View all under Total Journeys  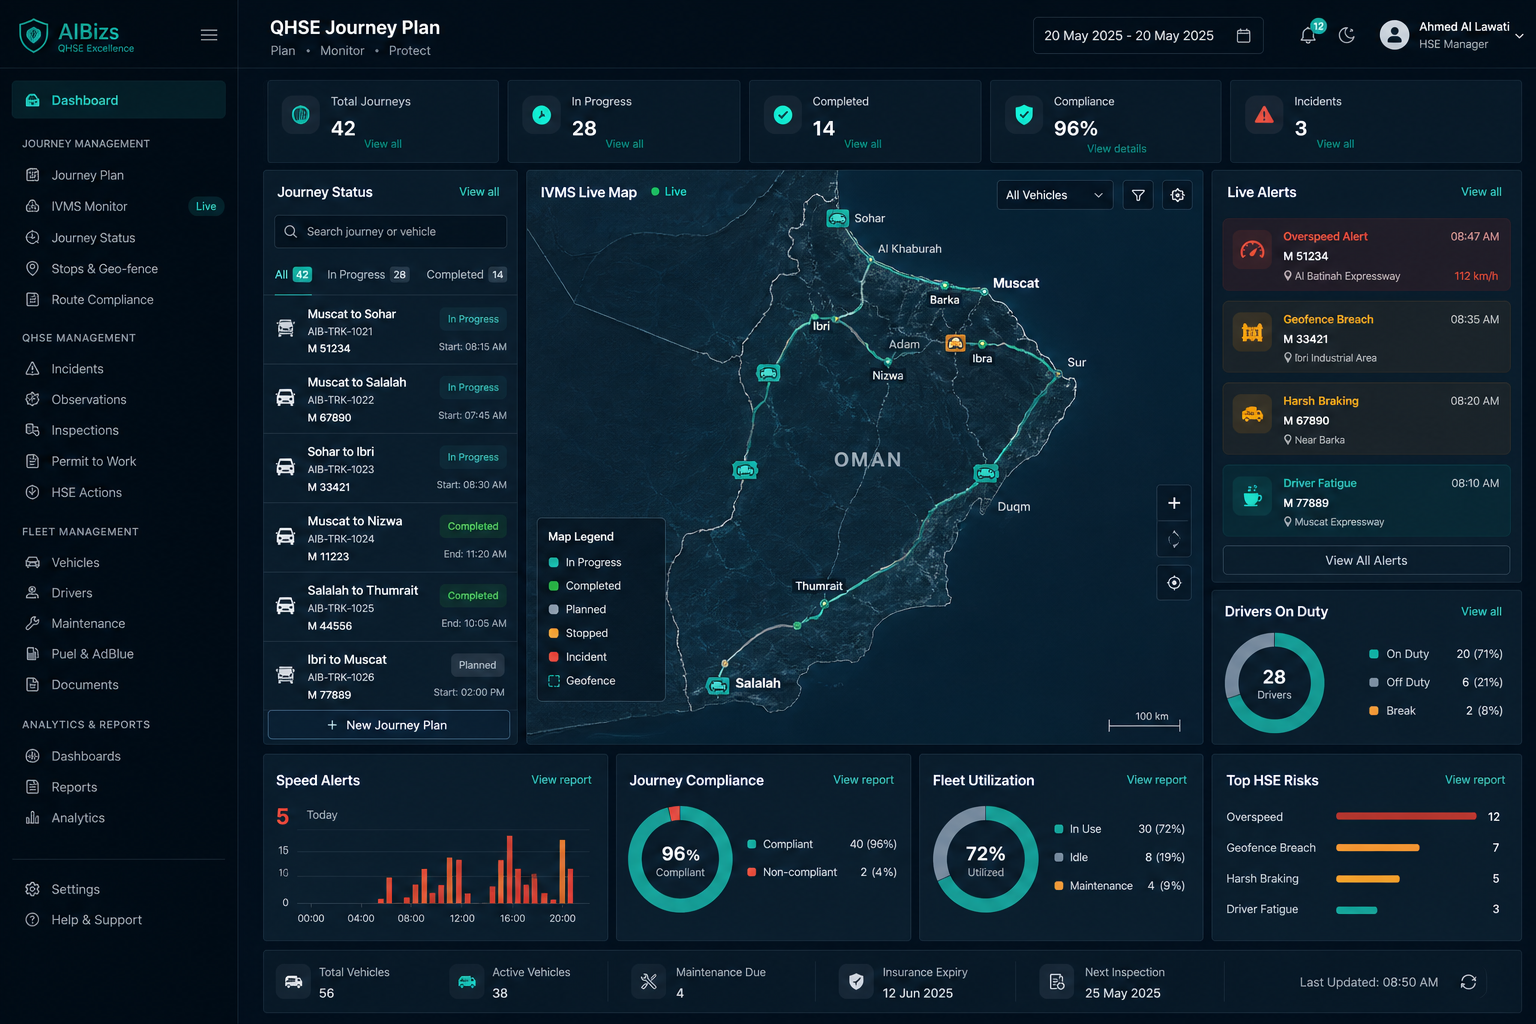pyautogui.click(x=383, y=144)
